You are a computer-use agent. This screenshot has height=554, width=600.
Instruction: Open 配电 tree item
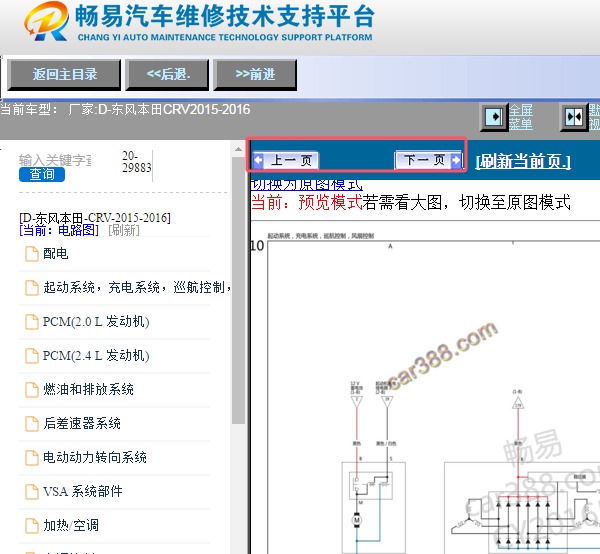55,253
